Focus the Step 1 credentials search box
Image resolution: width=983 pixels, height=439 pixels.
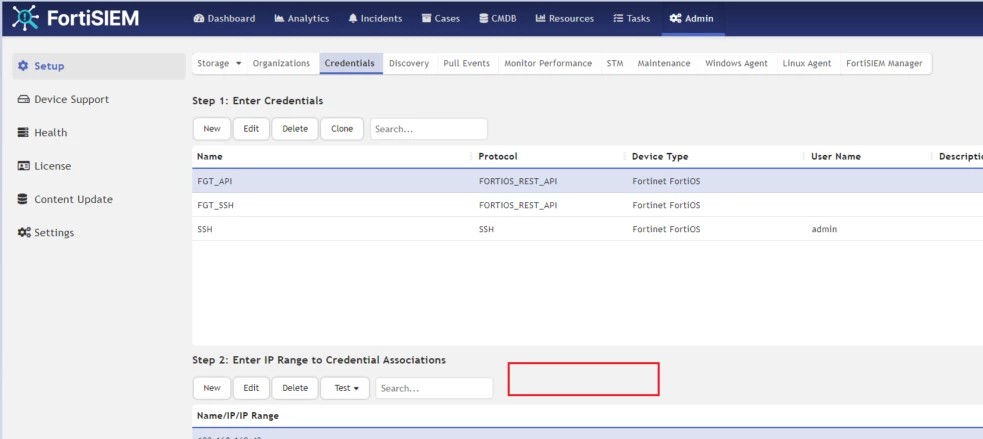pos(429,129)
